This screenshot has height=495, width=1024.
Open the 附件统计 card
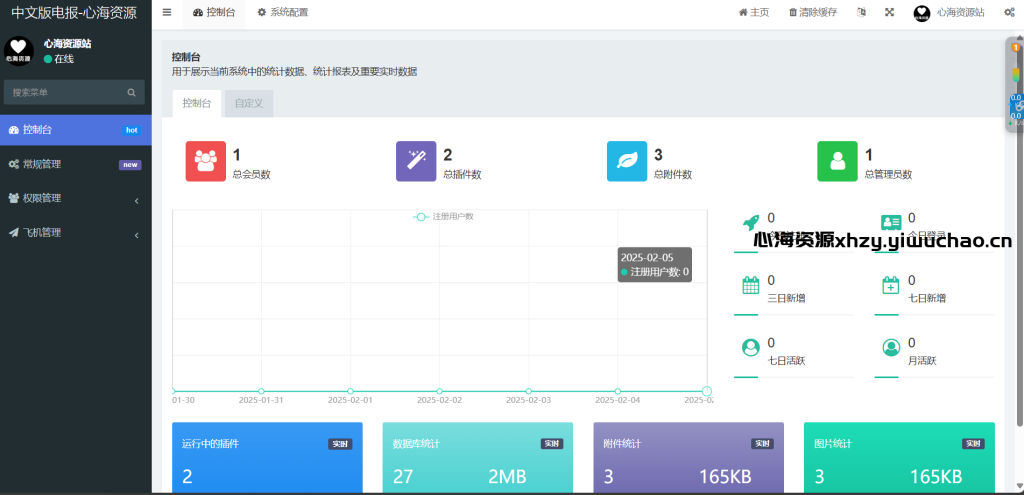[688, 458]
